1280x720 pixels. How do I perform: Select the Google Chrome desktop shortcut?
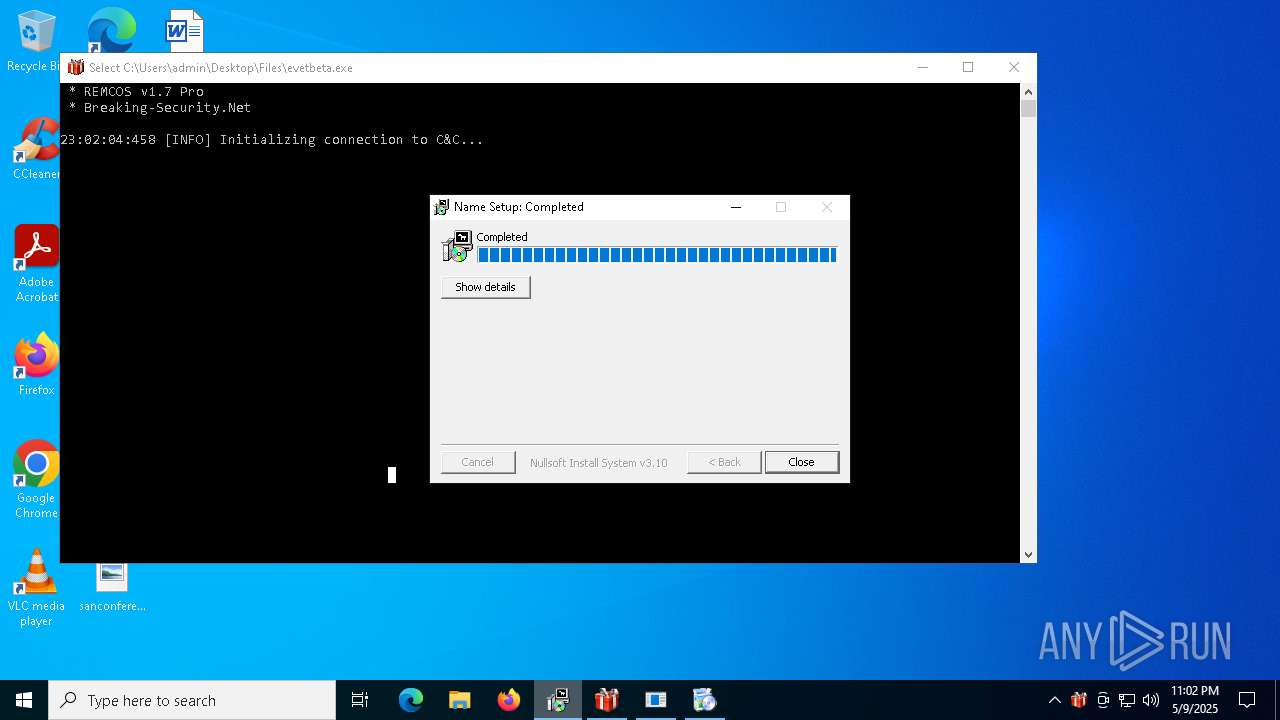click(x=36, y=480)
